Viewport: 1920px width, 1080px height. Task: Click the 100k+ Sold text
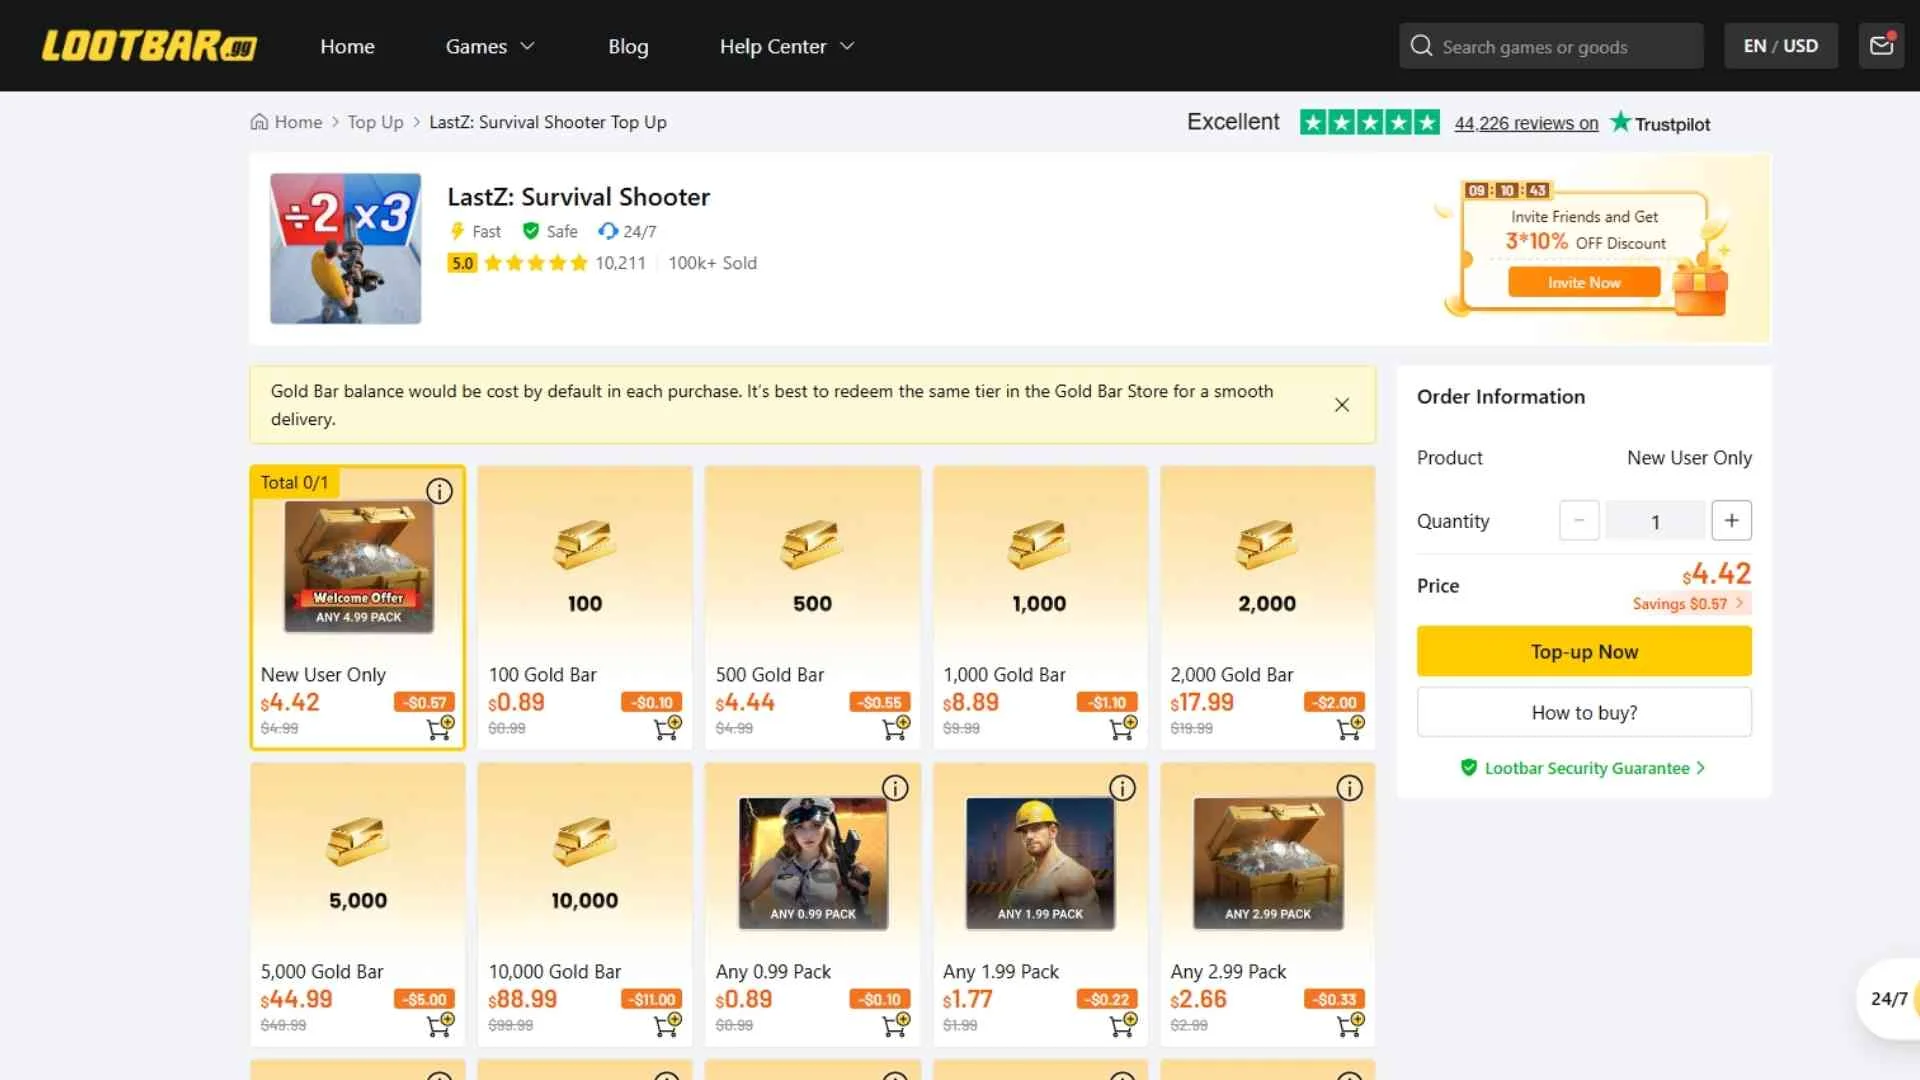point(712,263)
